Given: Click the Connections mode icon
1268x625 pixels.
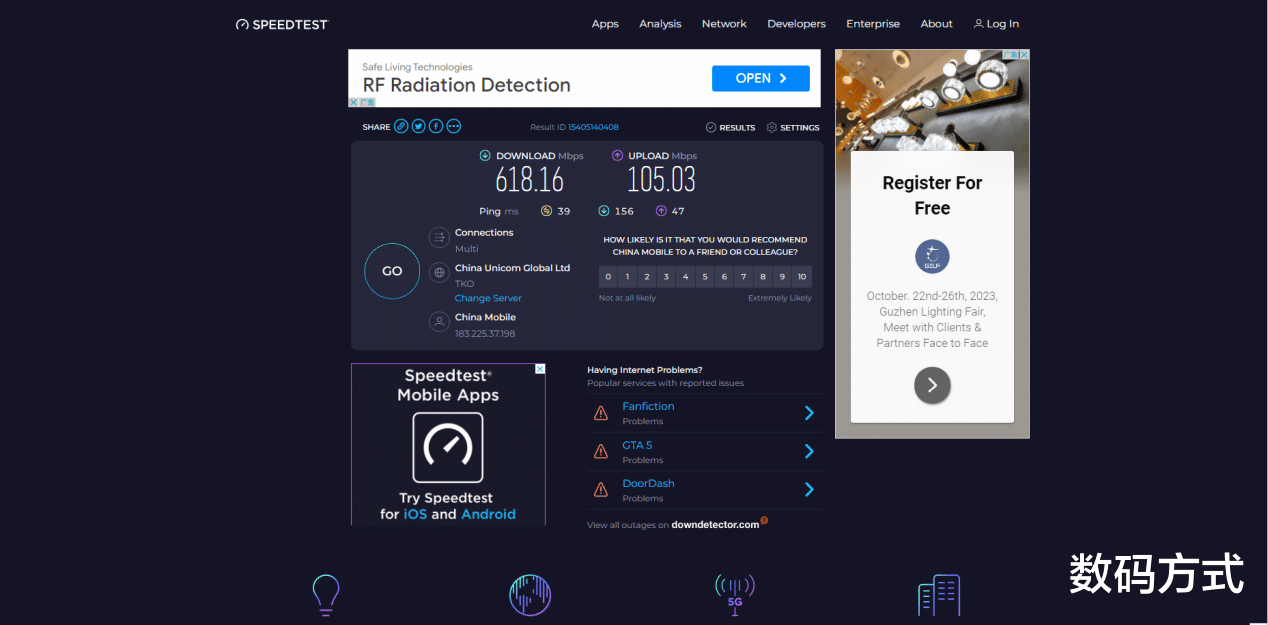Looking at the screenshot, I should pos(438,237).
